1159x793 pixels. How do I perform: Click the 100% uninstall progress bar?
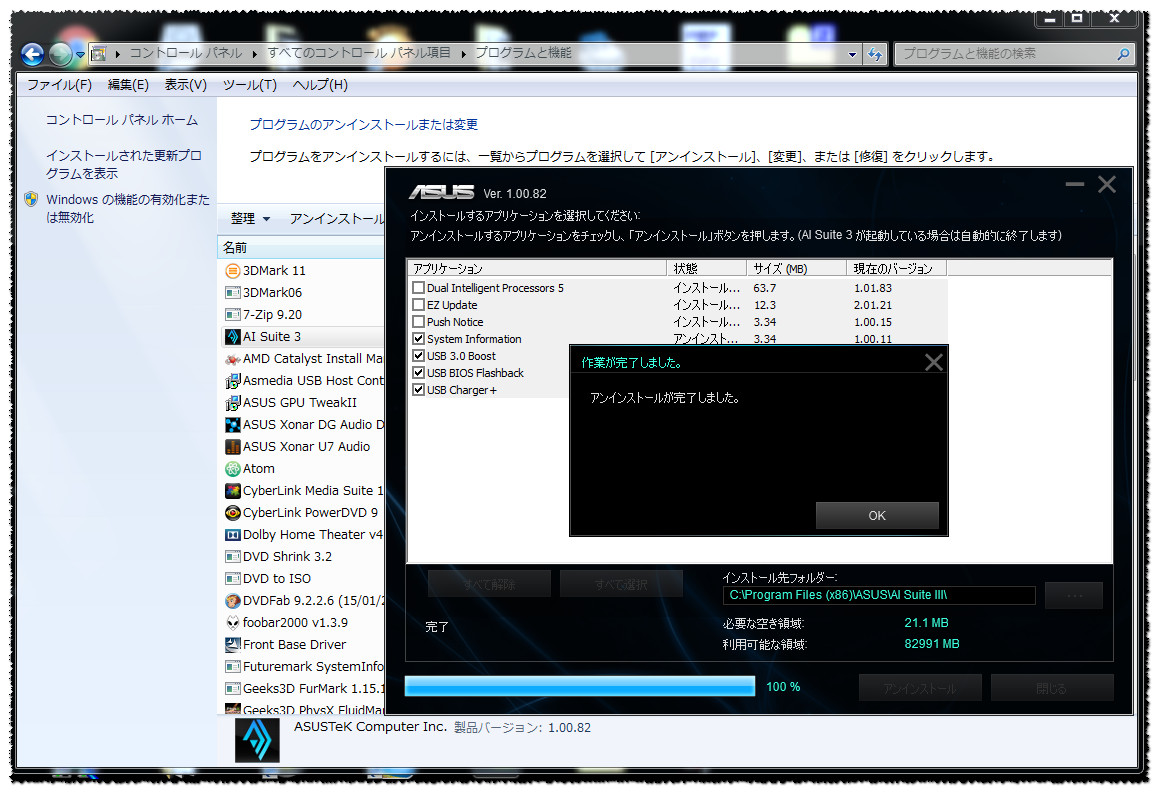tap(580, 687)
